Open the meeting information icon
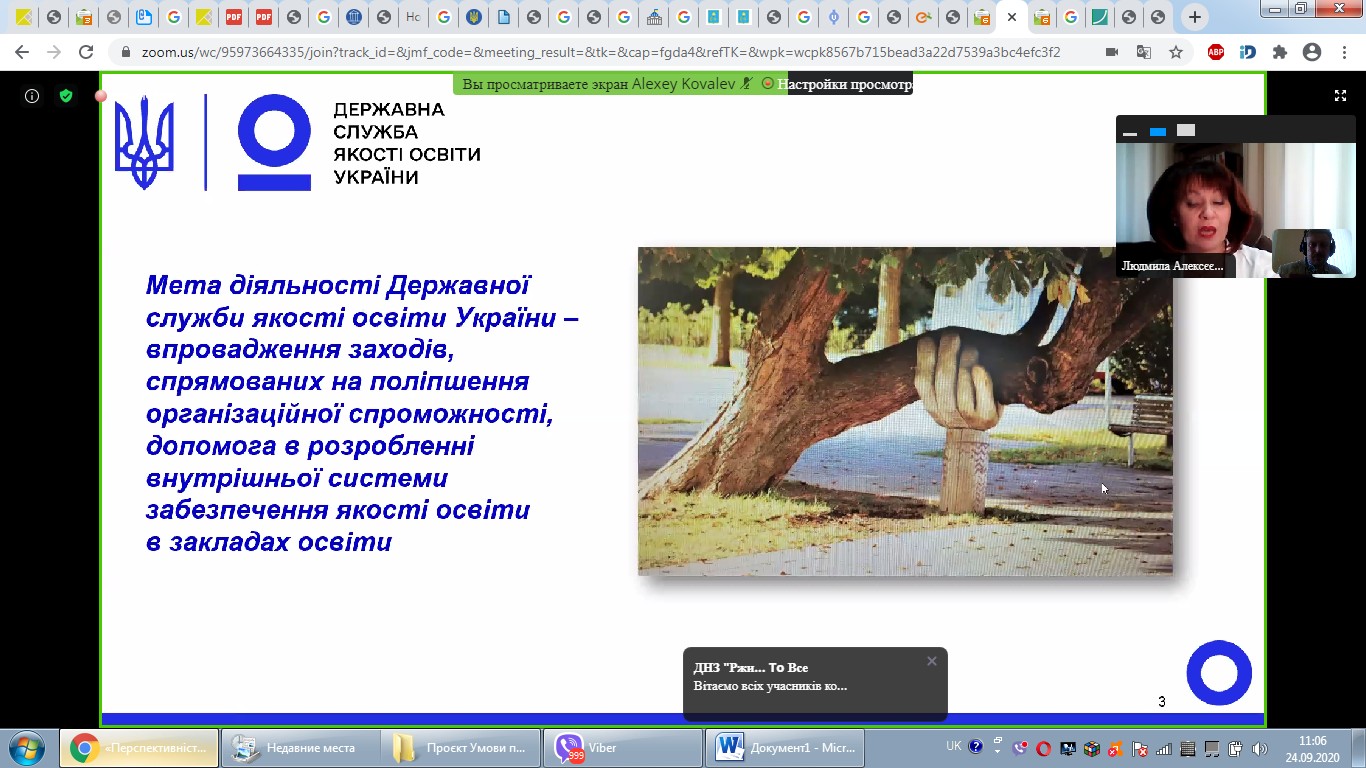The height and width of the screenshot is (768, 1366). [x=32, y=96]
